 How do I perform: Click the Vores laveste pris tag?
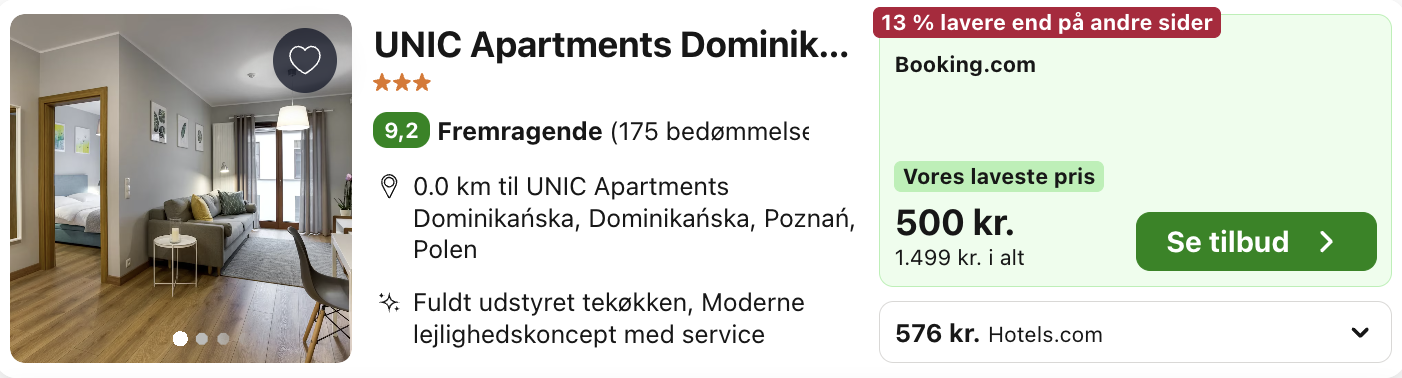click(x=999, y=178)
